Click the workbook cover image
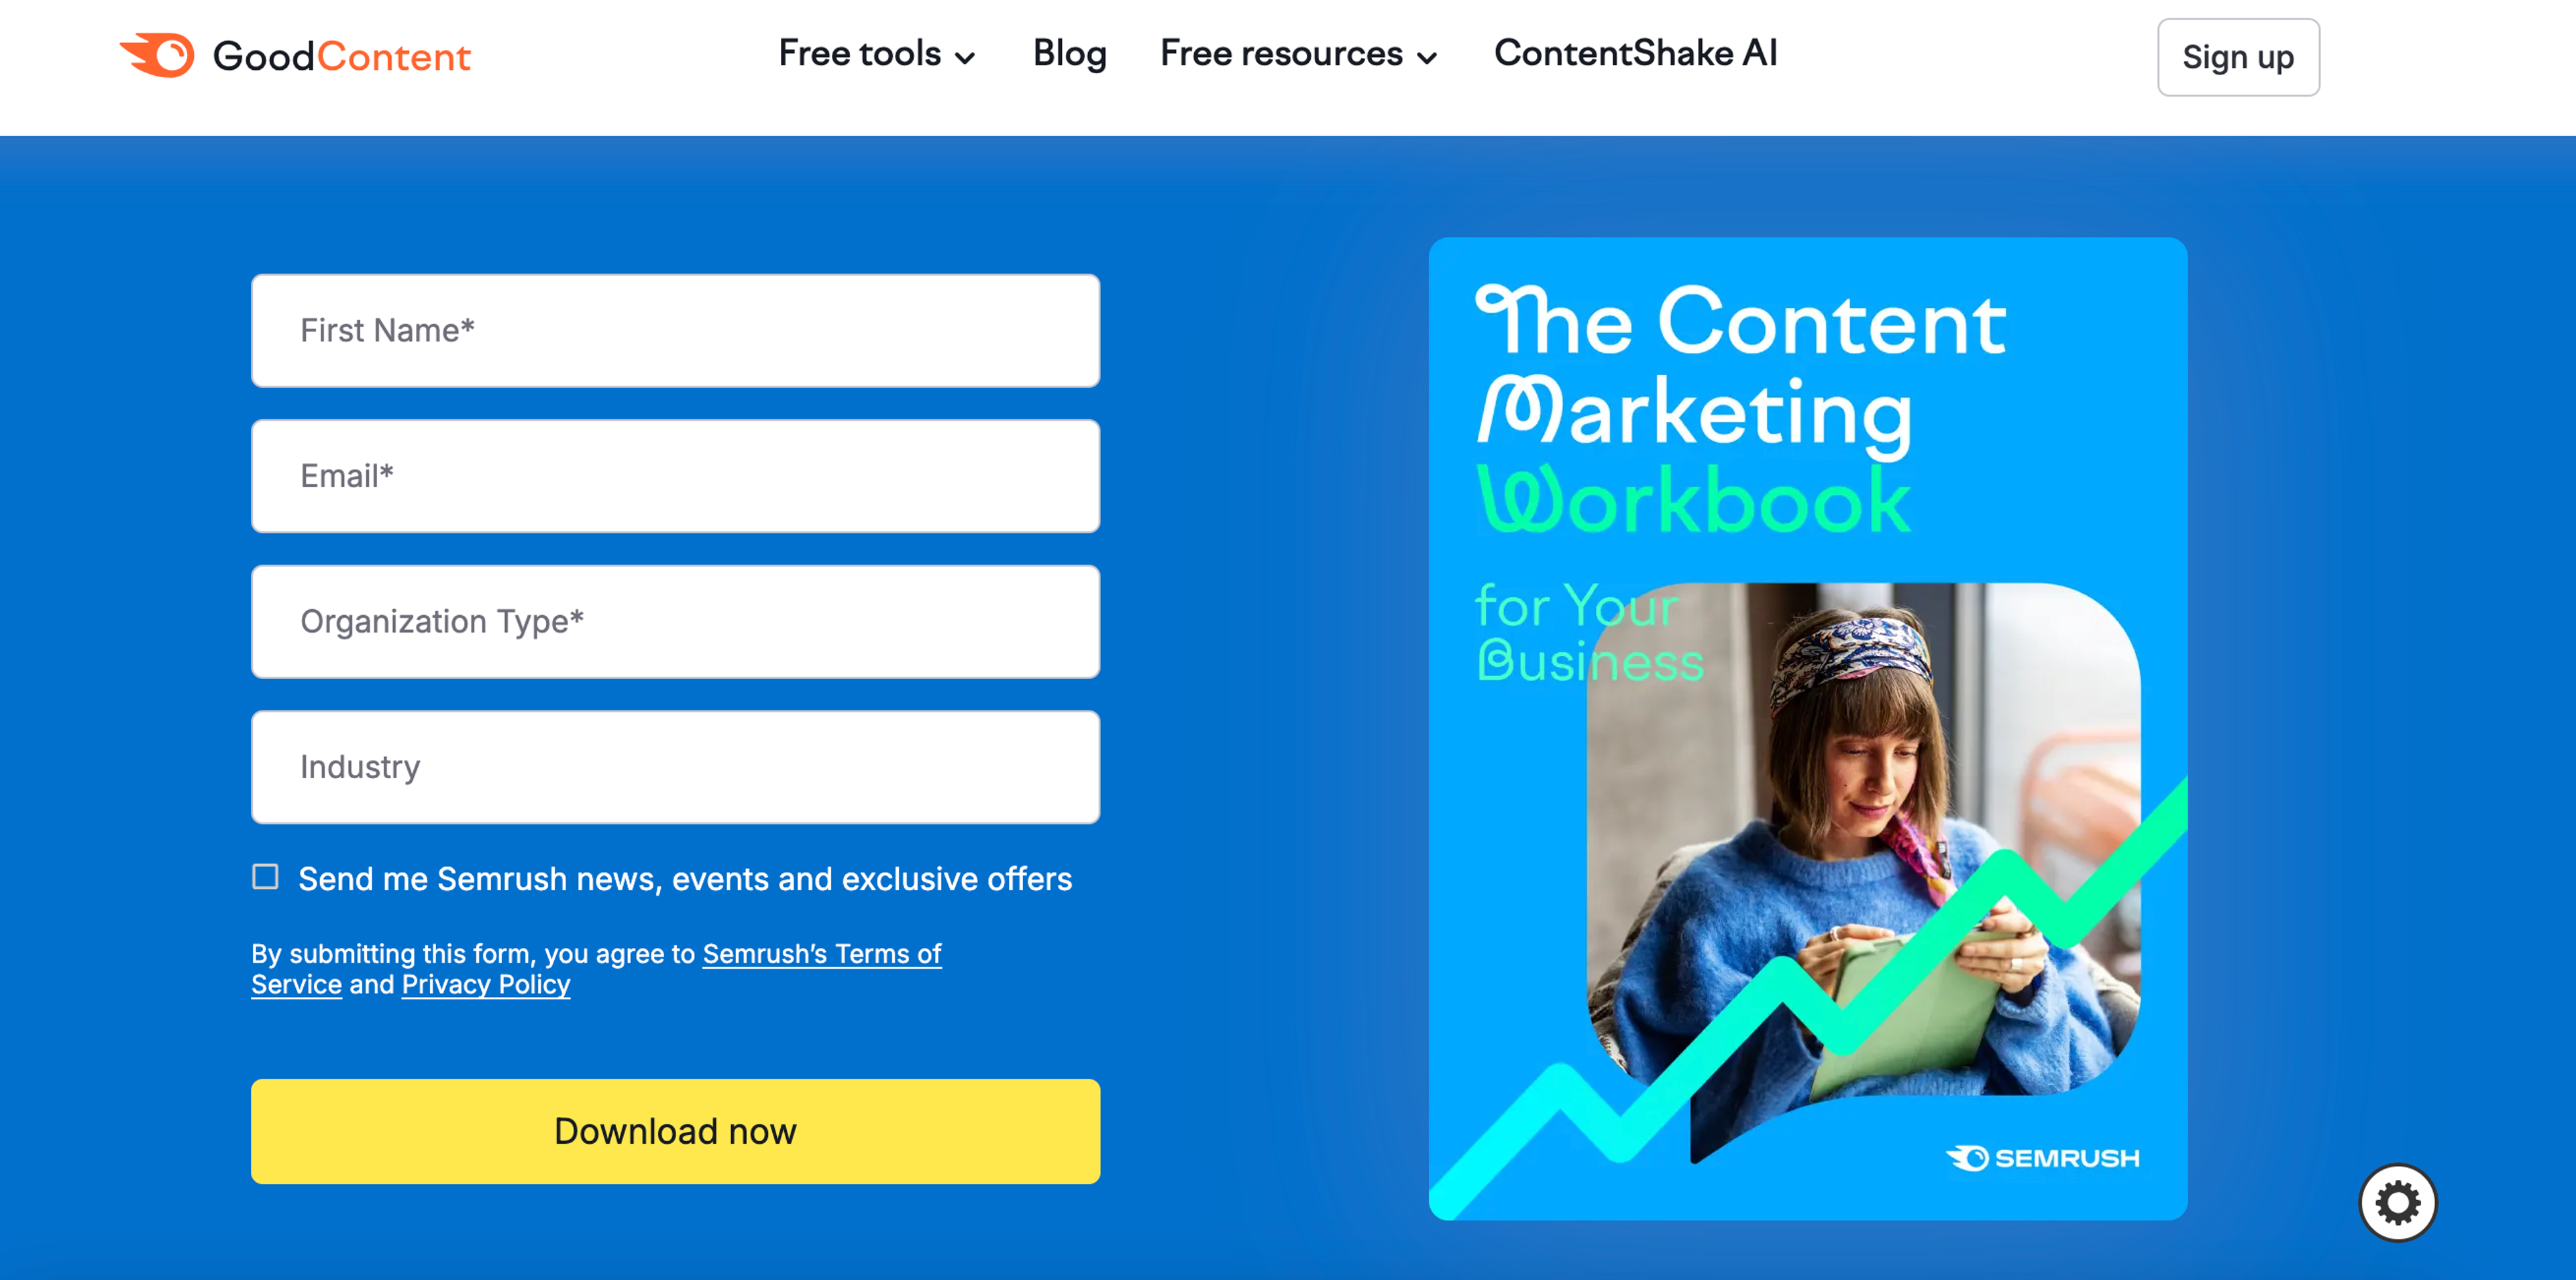2576x1280 pixels. pyautogui.click(x=1808, y=740)
